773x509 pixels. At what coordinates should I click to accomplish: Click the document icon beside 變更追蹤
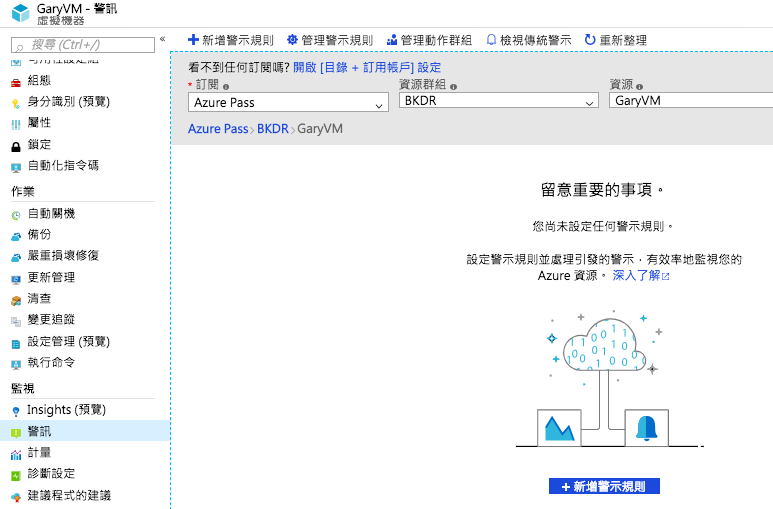pos(16,322)
